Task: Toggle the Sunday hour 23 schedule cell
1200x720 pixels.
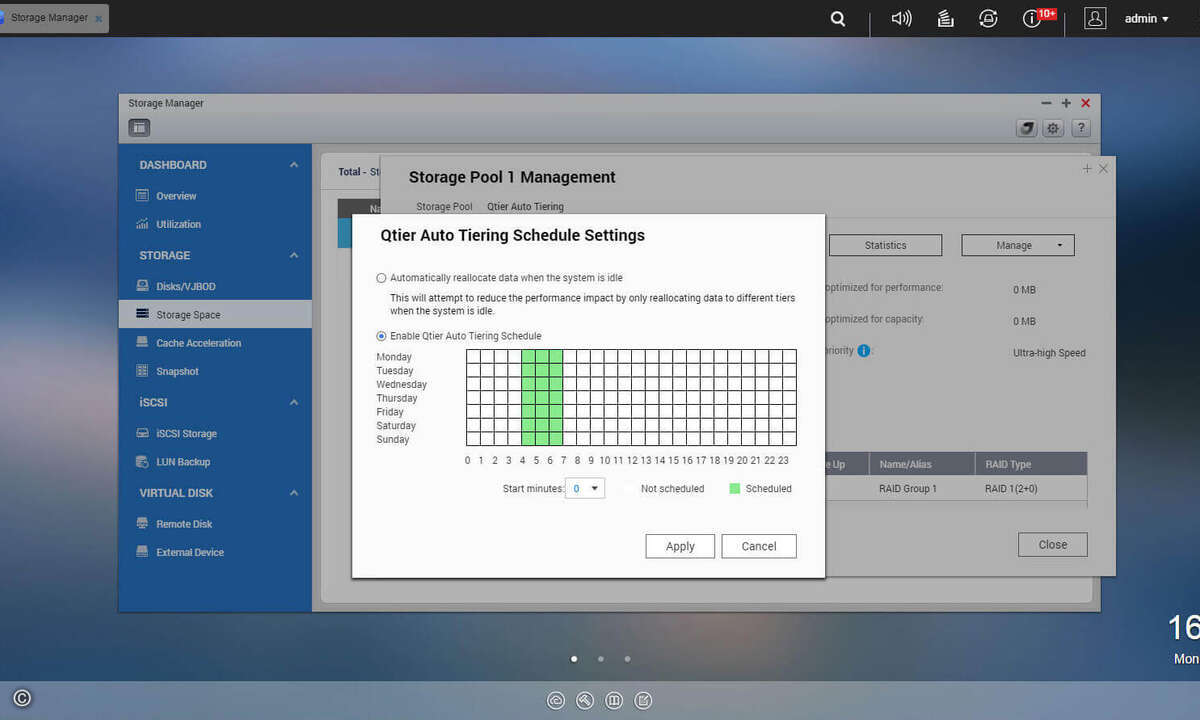Action: point(789,439)
